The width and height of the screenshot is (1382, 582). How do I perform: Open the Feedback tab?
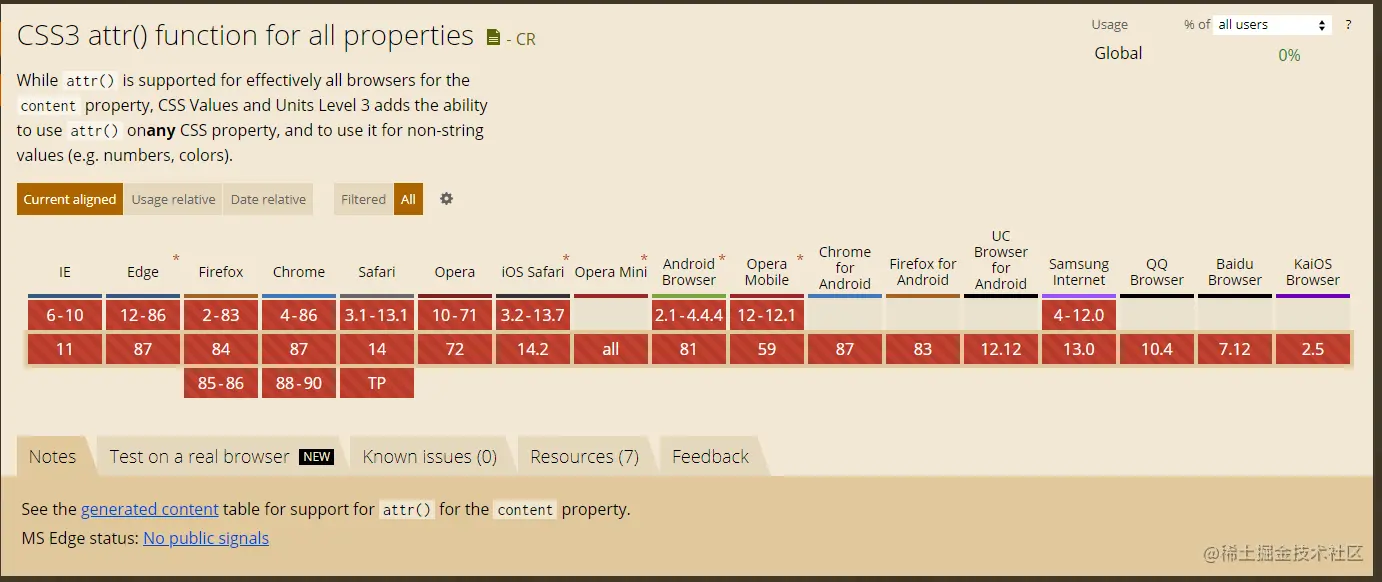point(710,456)
